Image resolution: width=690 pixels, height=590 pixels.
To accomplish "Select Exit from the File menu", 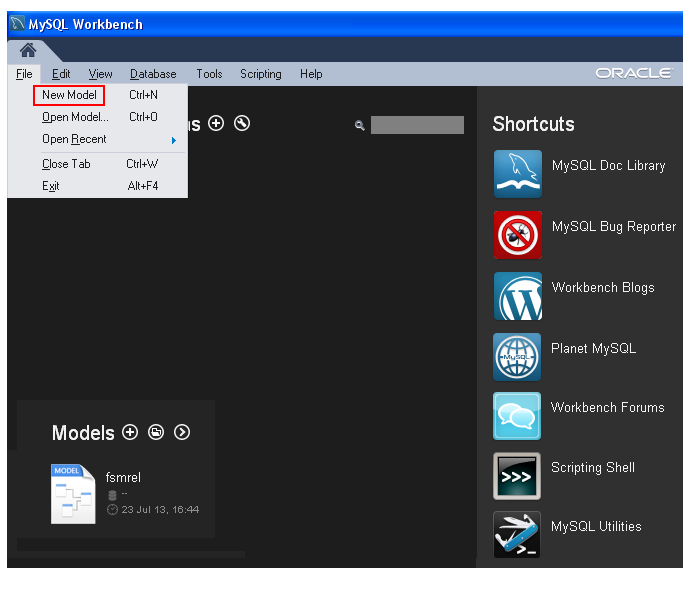I will pyautogui.click(x=51, y=186).
